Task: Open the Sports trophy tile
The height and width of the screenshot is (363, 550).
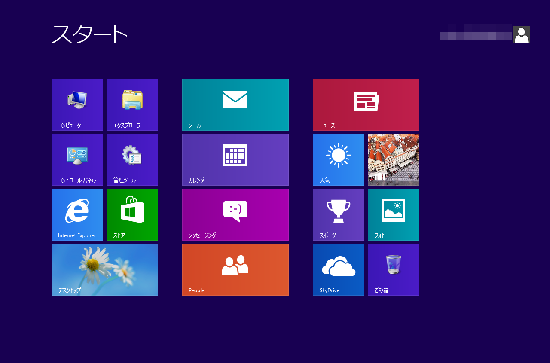Action: tap(338, 215)
